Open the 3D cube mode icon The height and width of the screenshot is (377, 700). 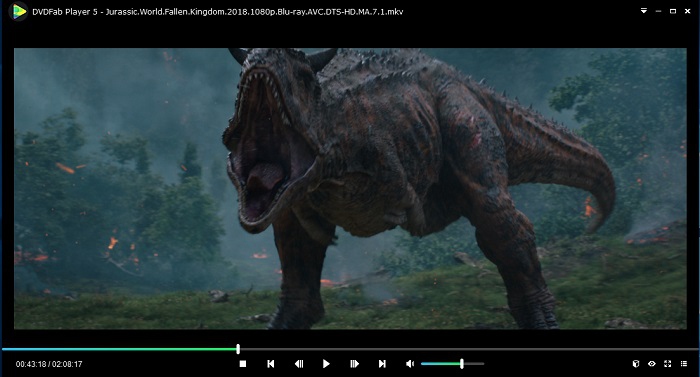636,364
